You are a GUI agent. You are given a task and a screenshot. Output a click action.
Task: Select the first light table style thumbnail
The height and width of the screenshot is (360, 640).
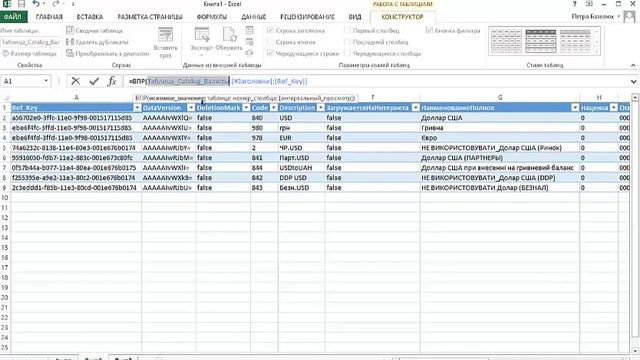coord(506,41)
